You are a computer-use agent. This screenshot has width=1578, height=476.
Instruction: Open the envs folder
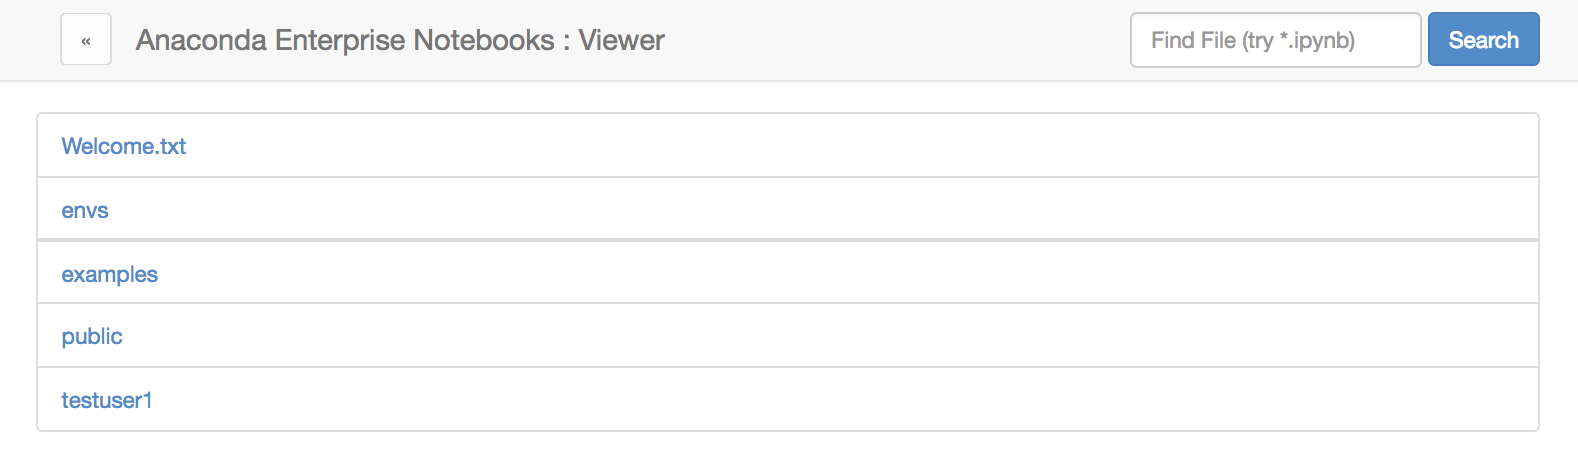click(85, 210)
